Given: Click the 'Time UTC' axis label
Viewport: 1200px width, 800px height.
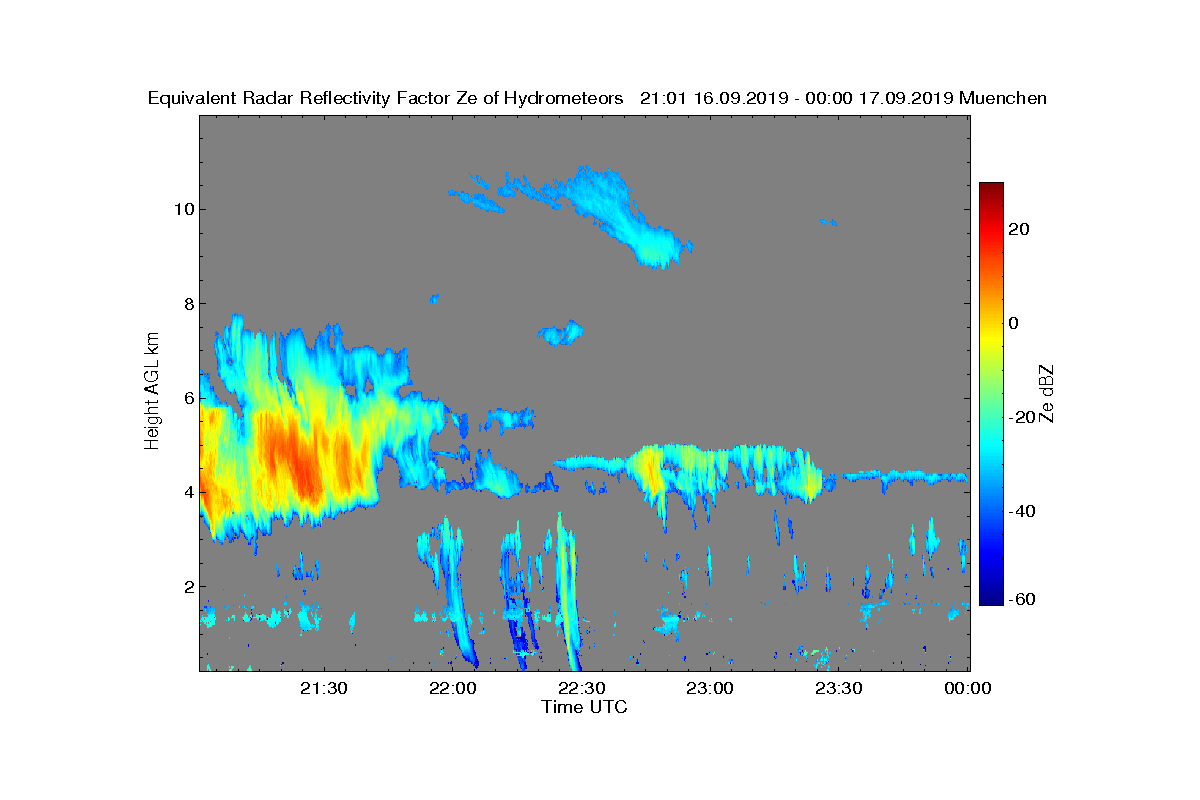Looking at the screenshot, I should 584,707.
